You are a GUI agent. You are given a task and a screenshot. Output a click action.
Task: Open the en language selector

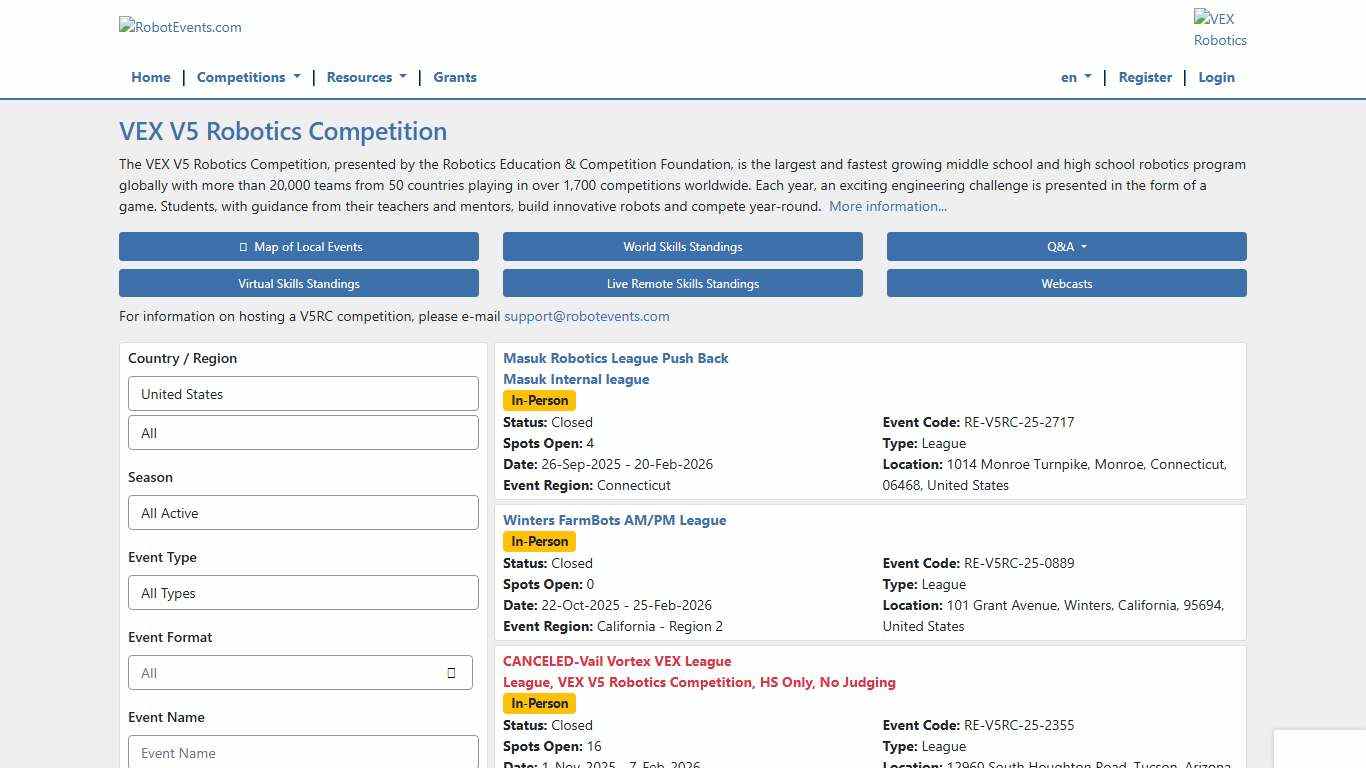click(x=1075, y=77)
